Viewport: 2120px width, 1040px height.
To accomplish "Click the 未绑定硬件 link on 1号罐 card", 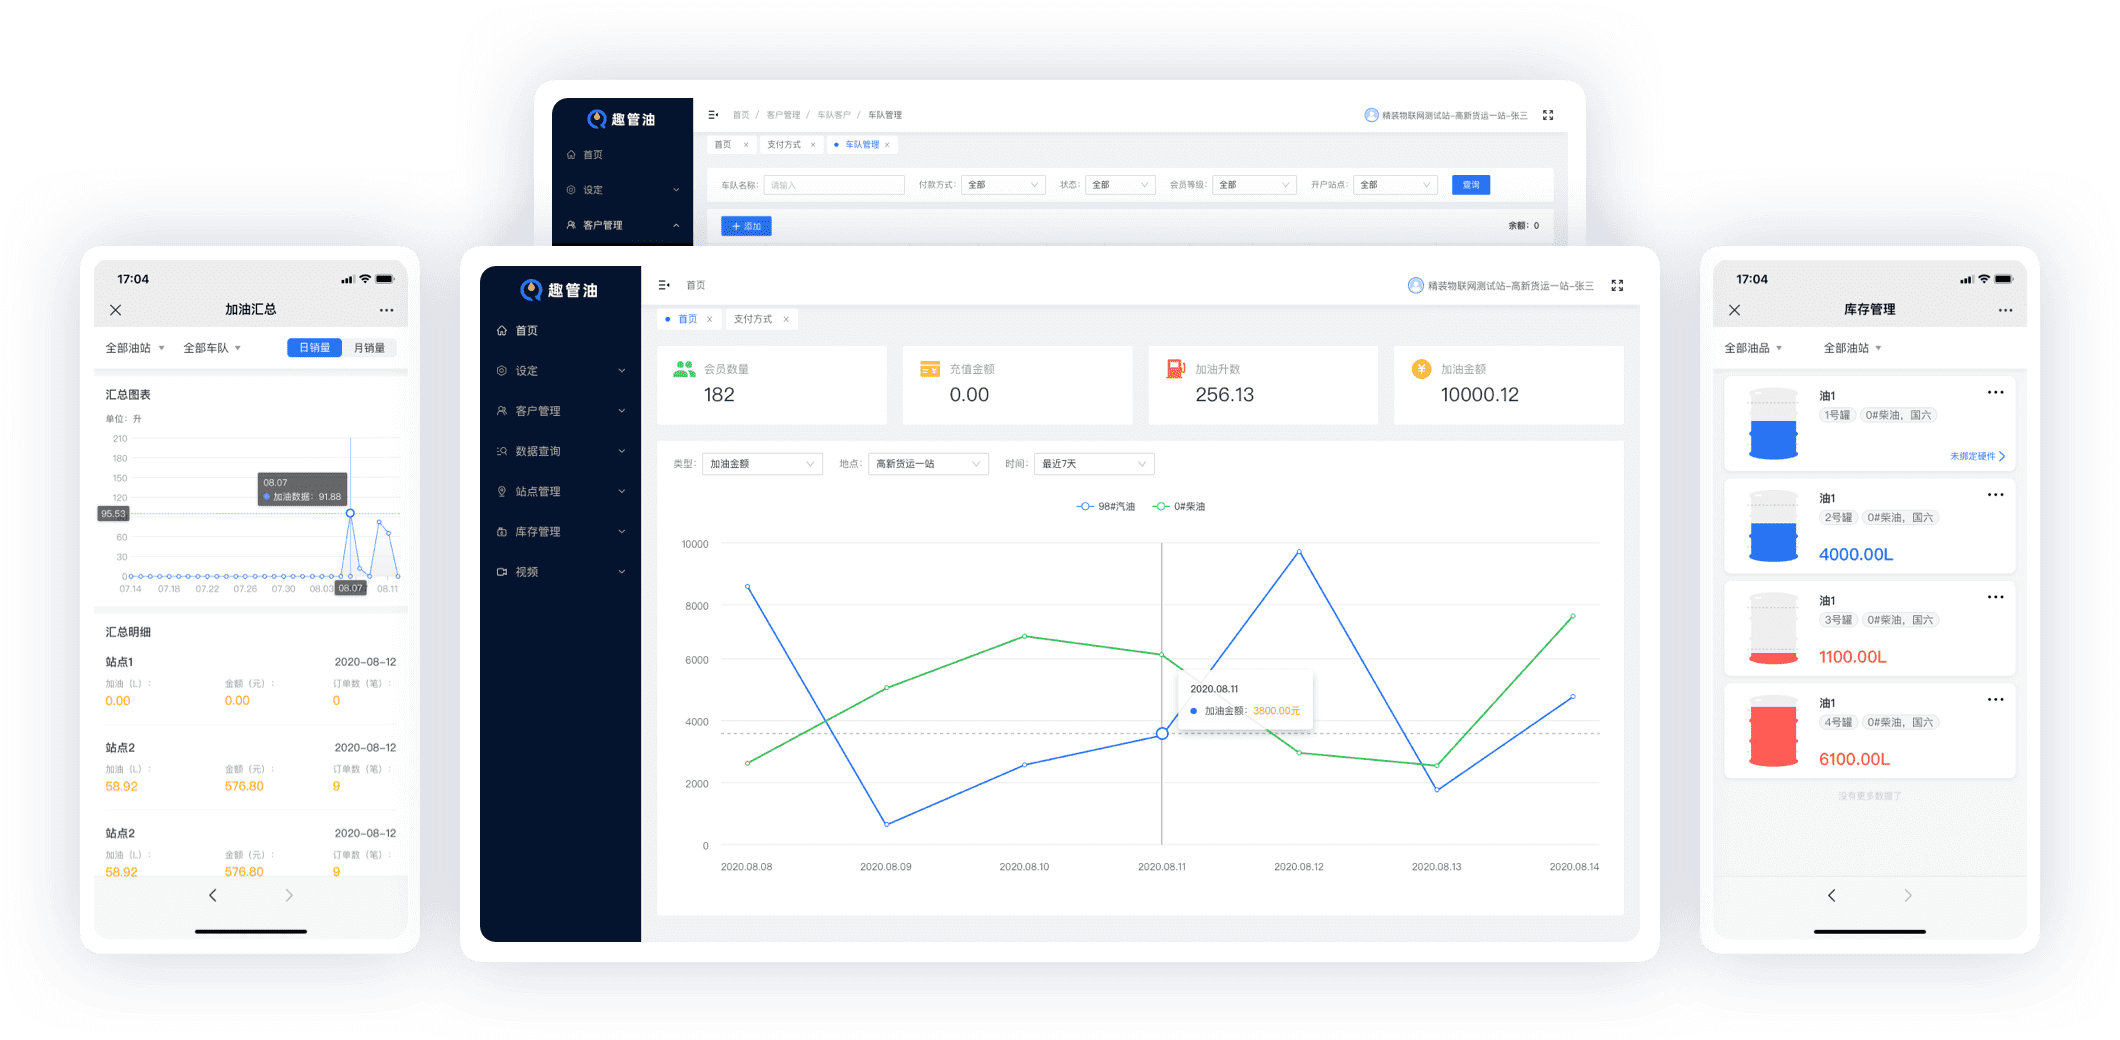I will pyautogui.click(x=1976, y=457).
